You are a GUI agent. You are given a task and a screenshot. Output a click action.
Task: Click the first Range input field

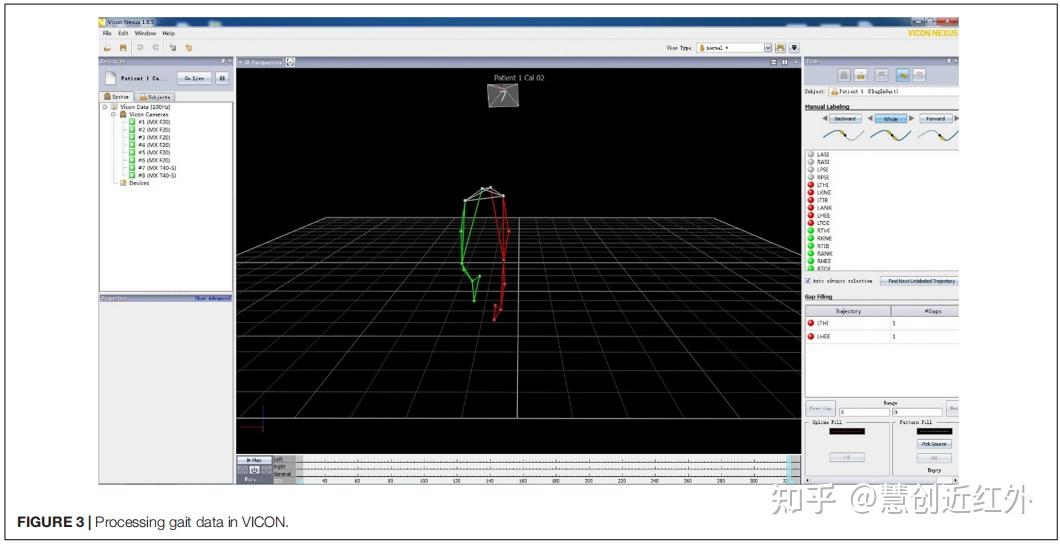pyautogui.click(x=863, y=412)
